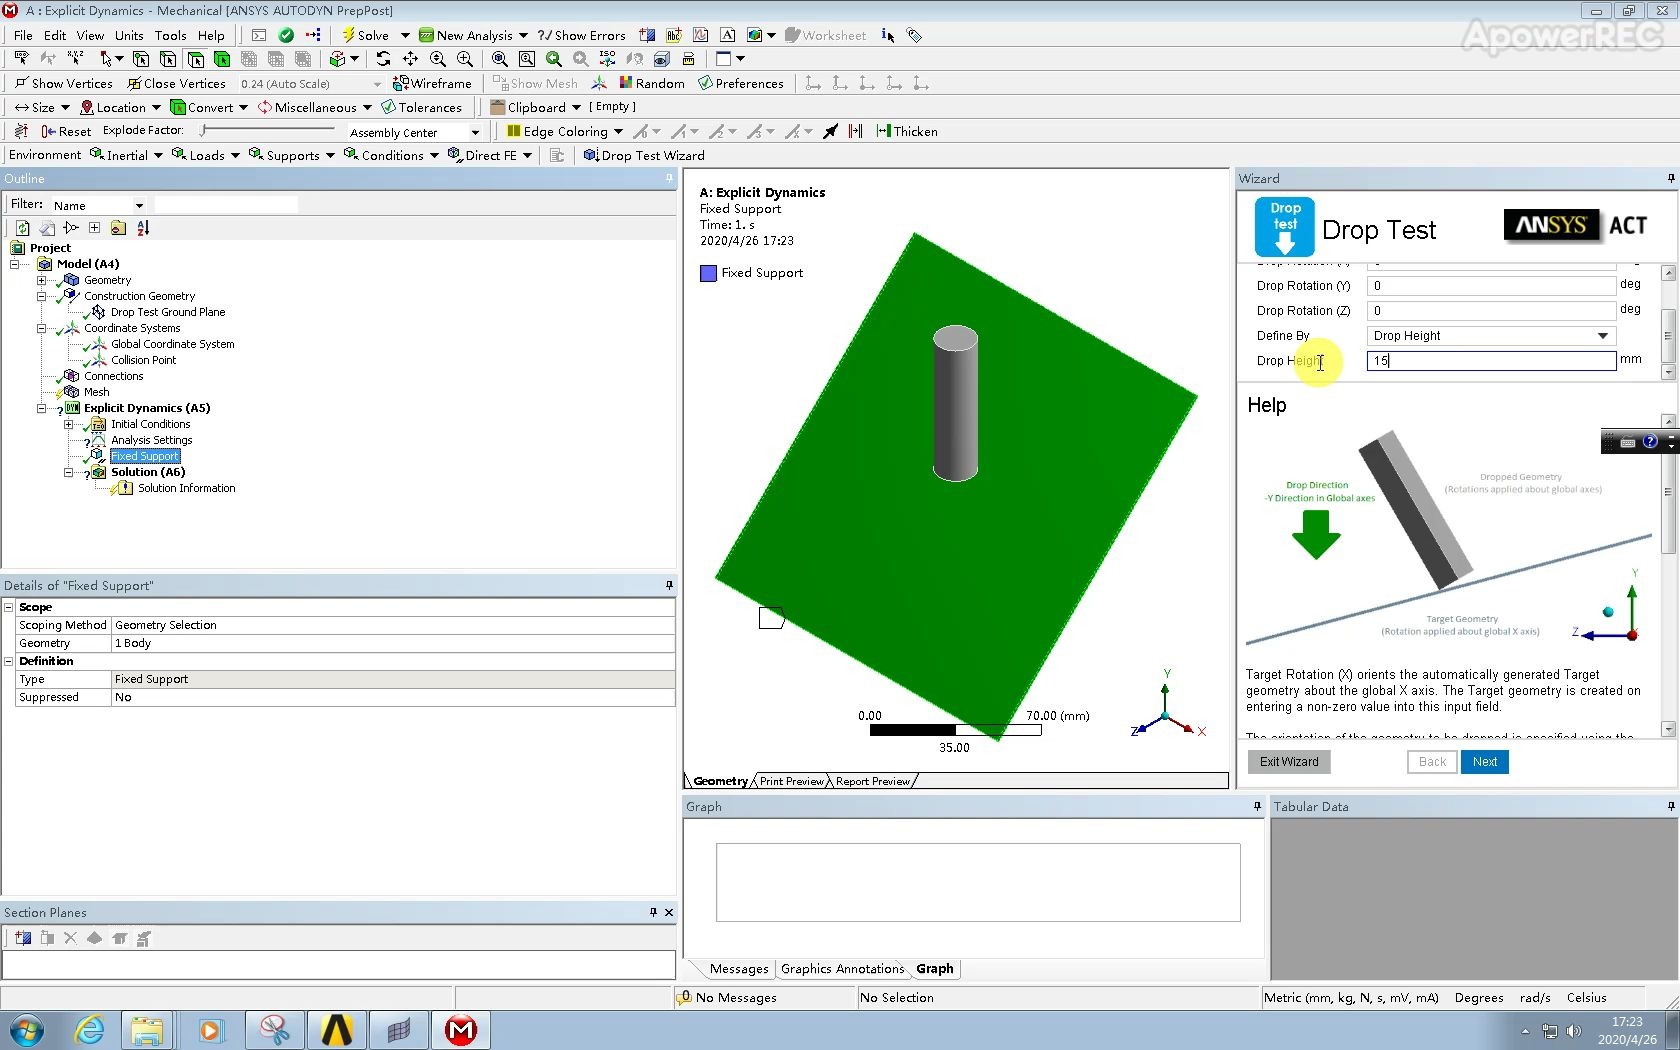Open the Define By dropdown in Wizard
1680x1050 pixels.
1604,336
